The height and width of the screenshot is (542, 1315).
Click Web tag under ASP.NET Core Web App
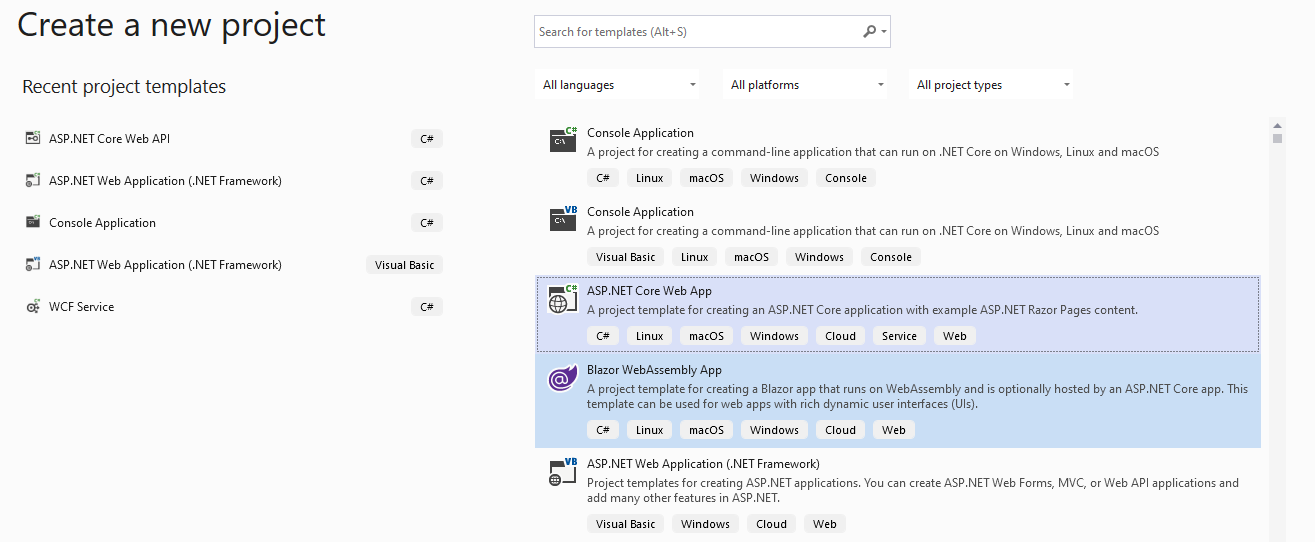(955, 336)
